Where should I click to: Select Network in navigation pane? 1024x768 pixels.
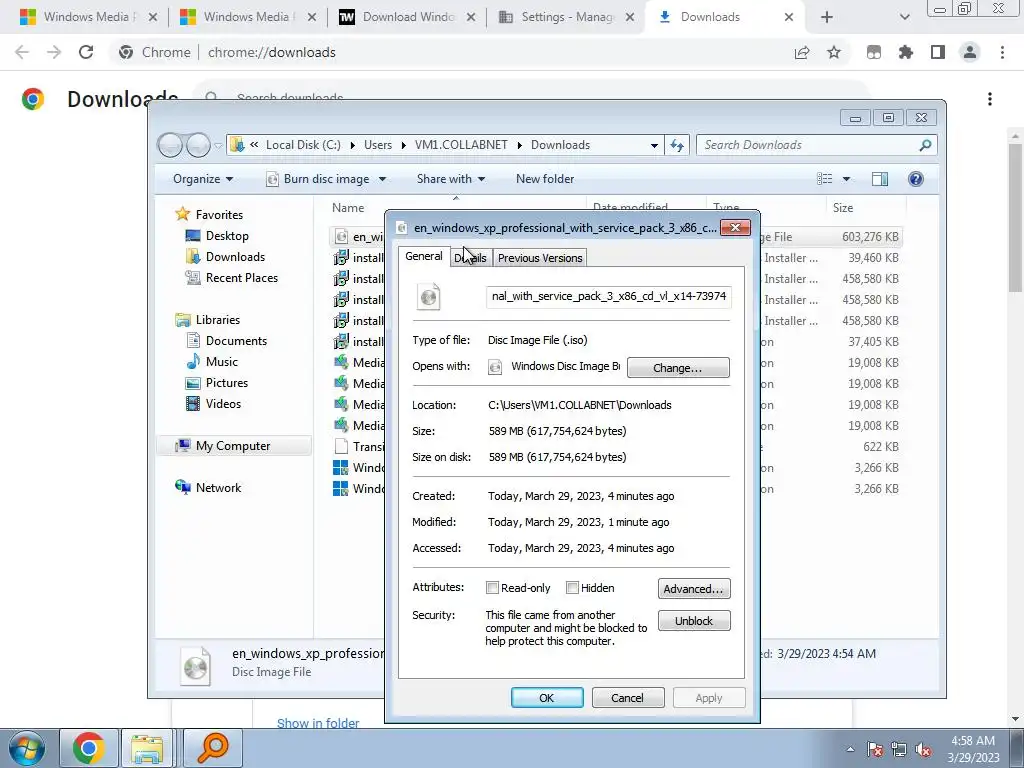(218, 488)
